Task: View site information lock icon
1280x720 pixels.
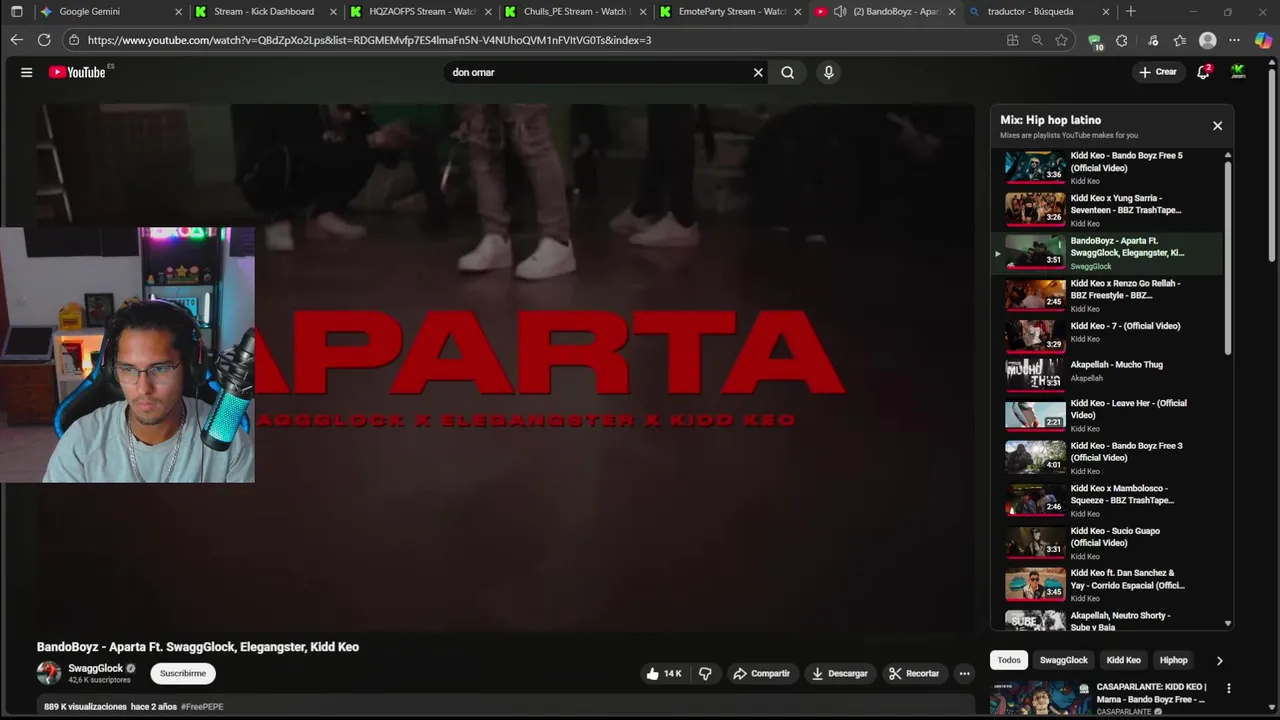Action: [x=73, y=40]
